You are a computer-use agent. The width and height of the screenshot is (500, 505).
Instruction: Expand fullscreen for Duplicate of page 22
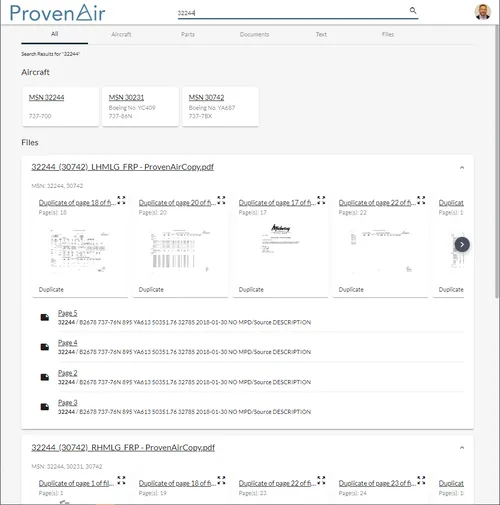[x=421, y=200]
